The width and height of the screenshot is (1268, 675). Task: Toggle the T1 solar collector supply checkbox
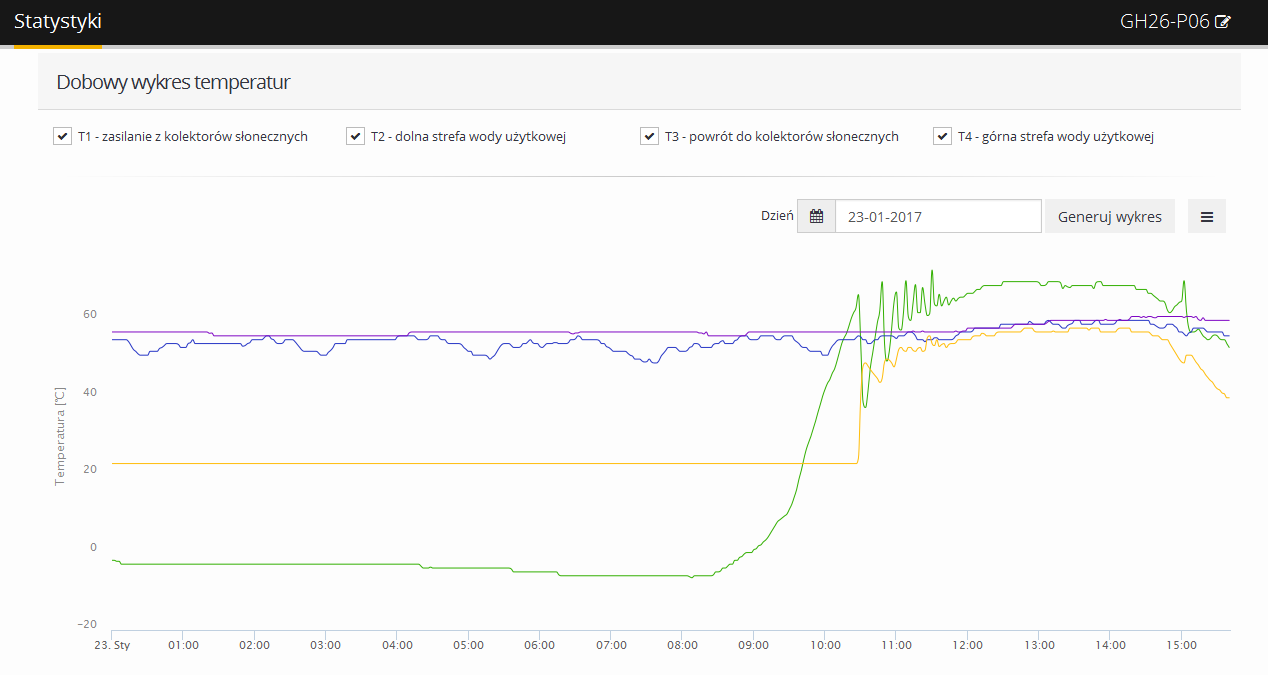[62, 136]
